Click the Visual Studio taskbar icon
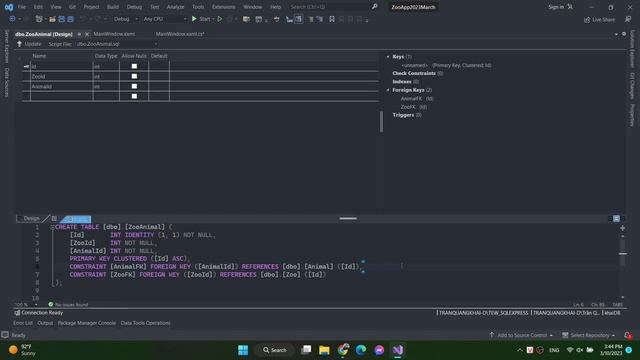This screenshot has width=640, height=360. [x=398, y=350]
